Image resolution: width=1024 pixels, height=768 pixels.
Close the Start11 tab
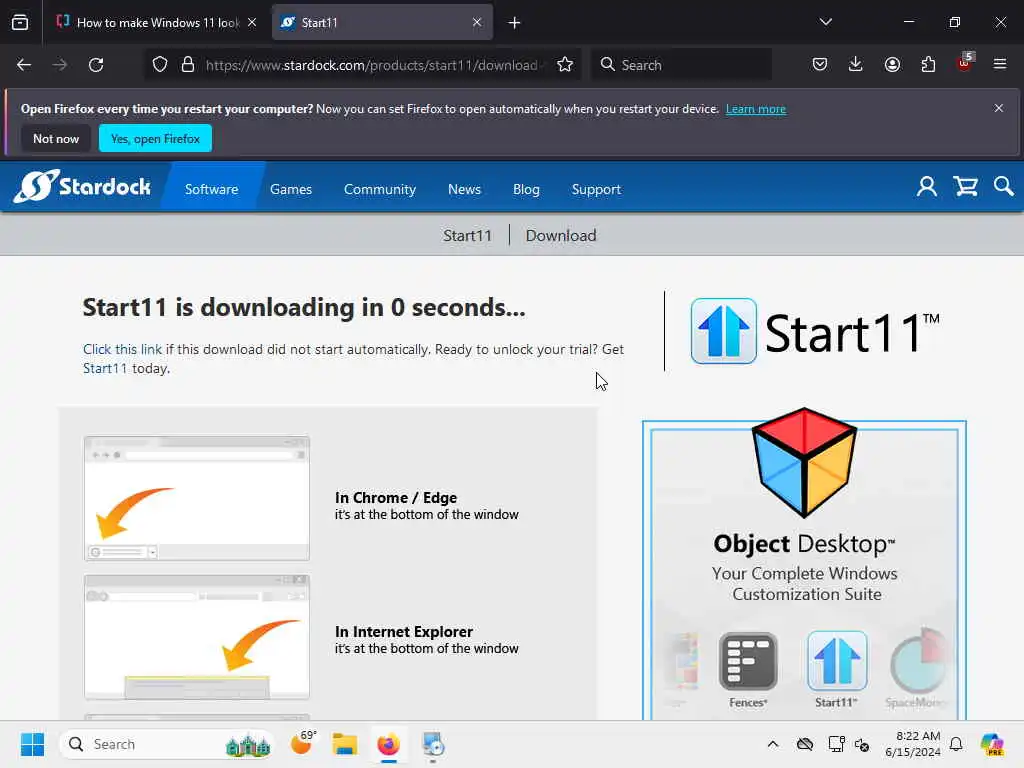[477, 23]
